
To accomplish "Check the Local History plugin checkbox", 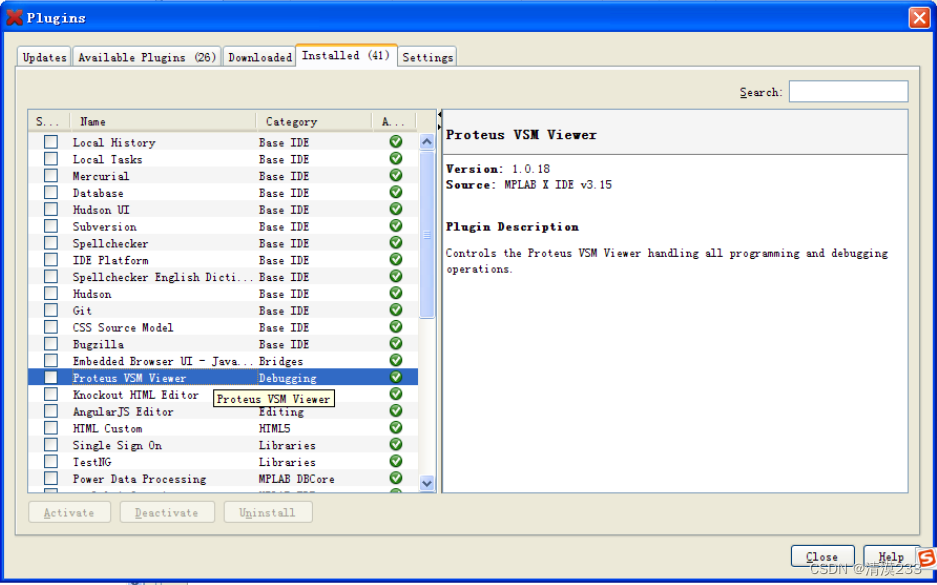I will pos(51,142).
